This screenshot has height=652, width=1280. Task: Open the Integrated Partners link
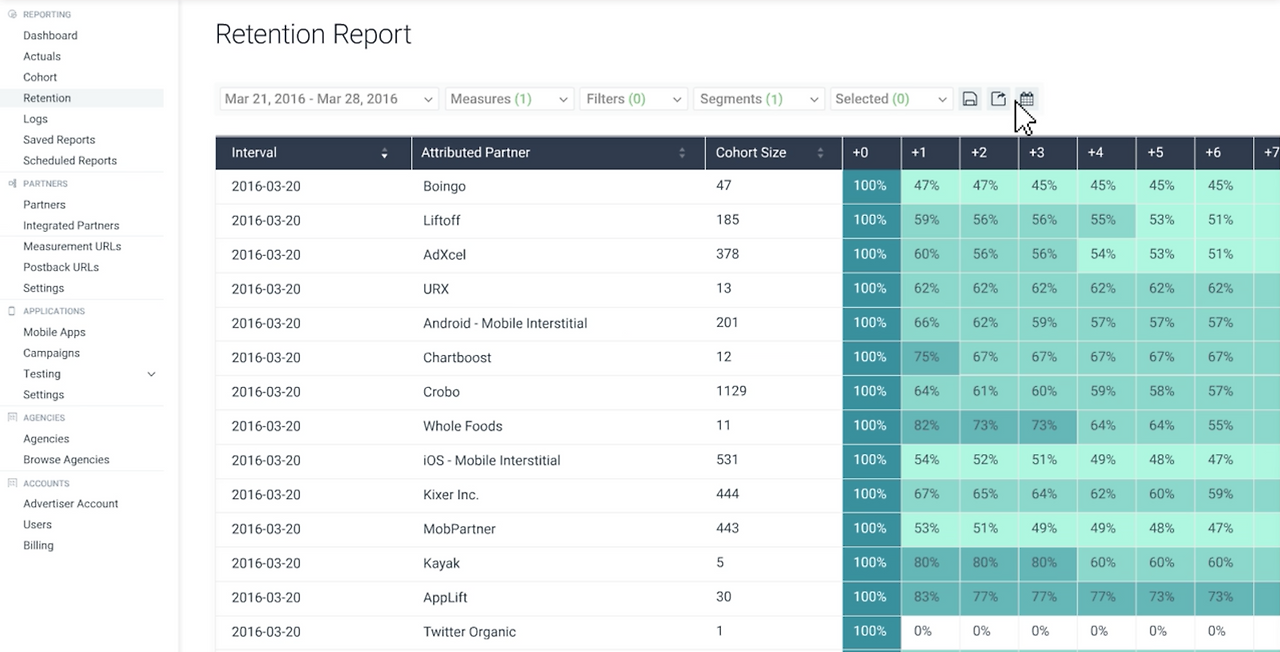71,226
